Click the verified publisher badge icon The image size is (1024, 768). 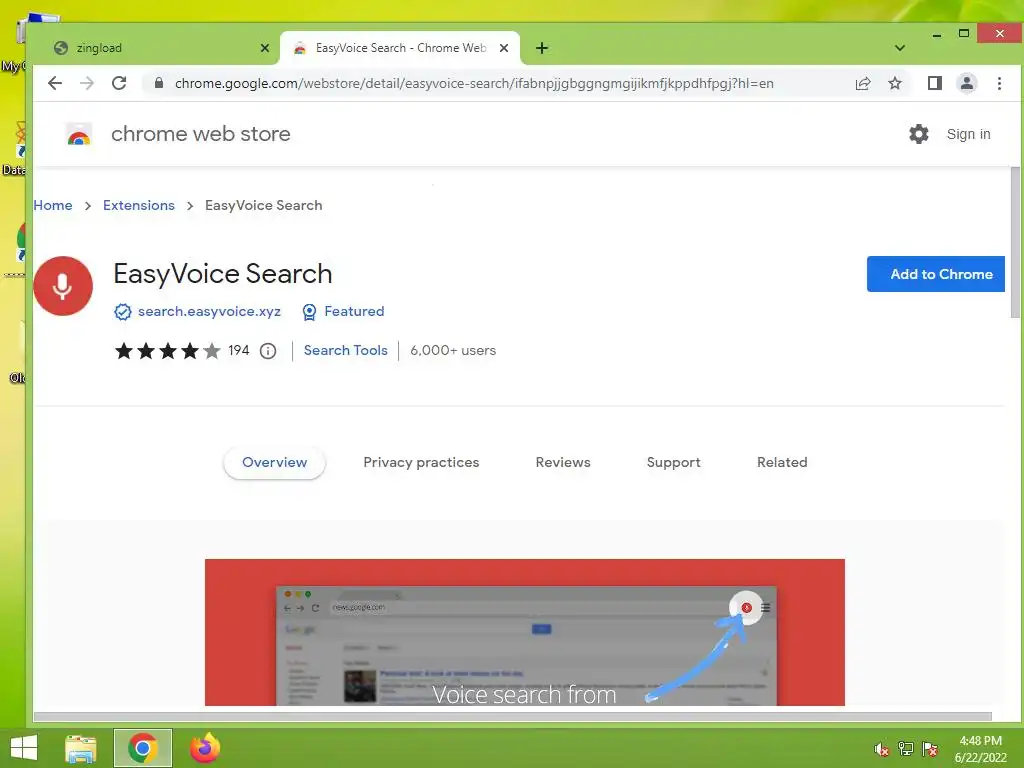click(122, 312)
